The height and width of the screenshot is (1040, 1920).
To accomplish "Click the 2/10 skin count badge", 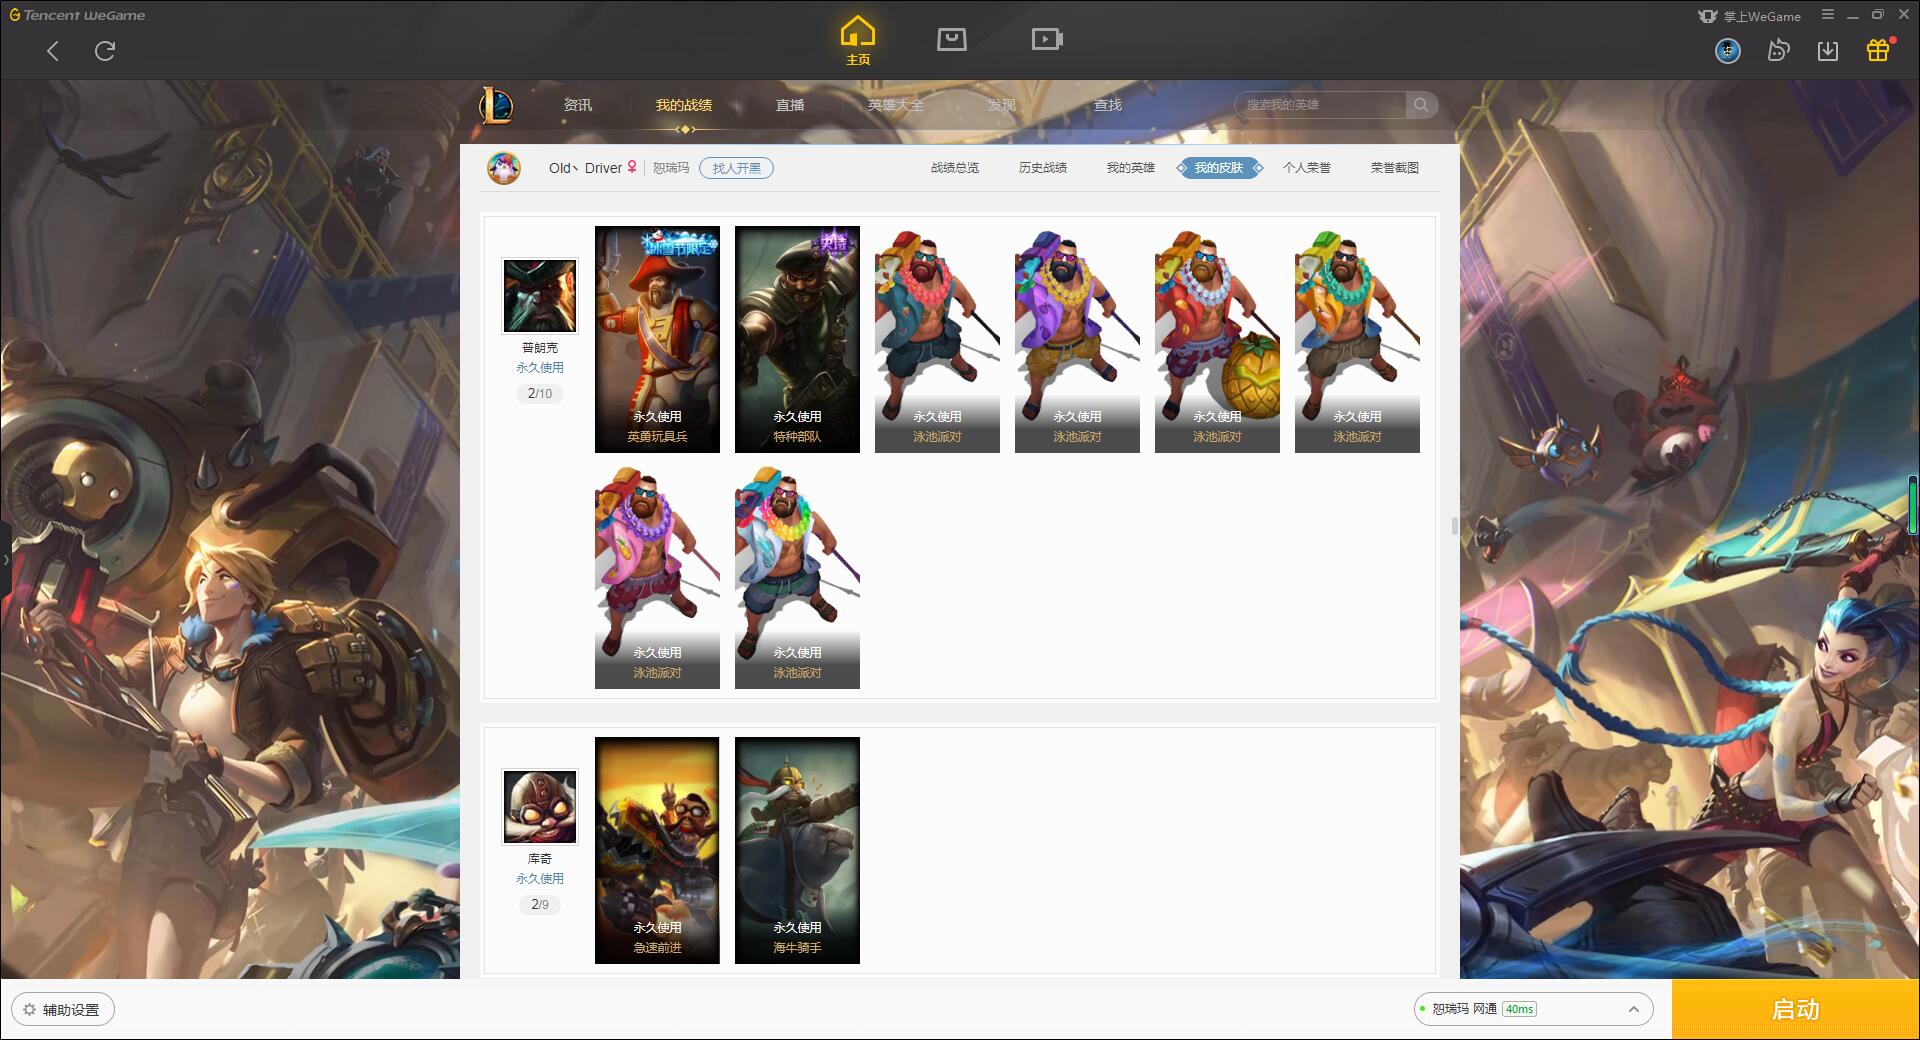I will (540, 394).
